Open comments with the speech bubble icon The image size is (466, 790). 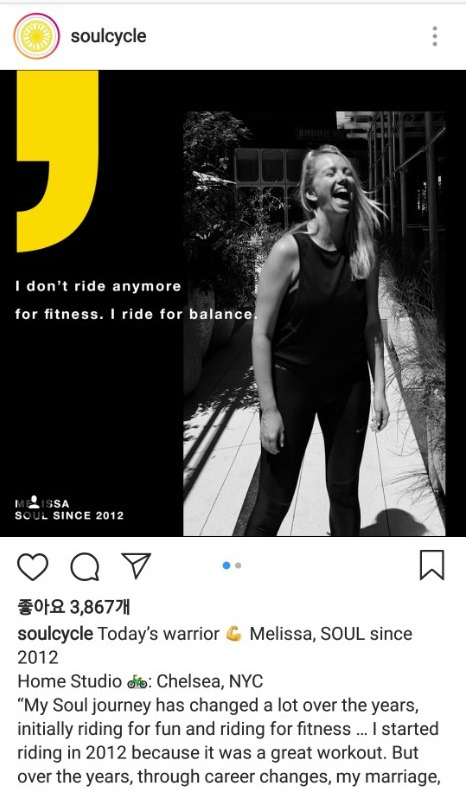point(85,567)
